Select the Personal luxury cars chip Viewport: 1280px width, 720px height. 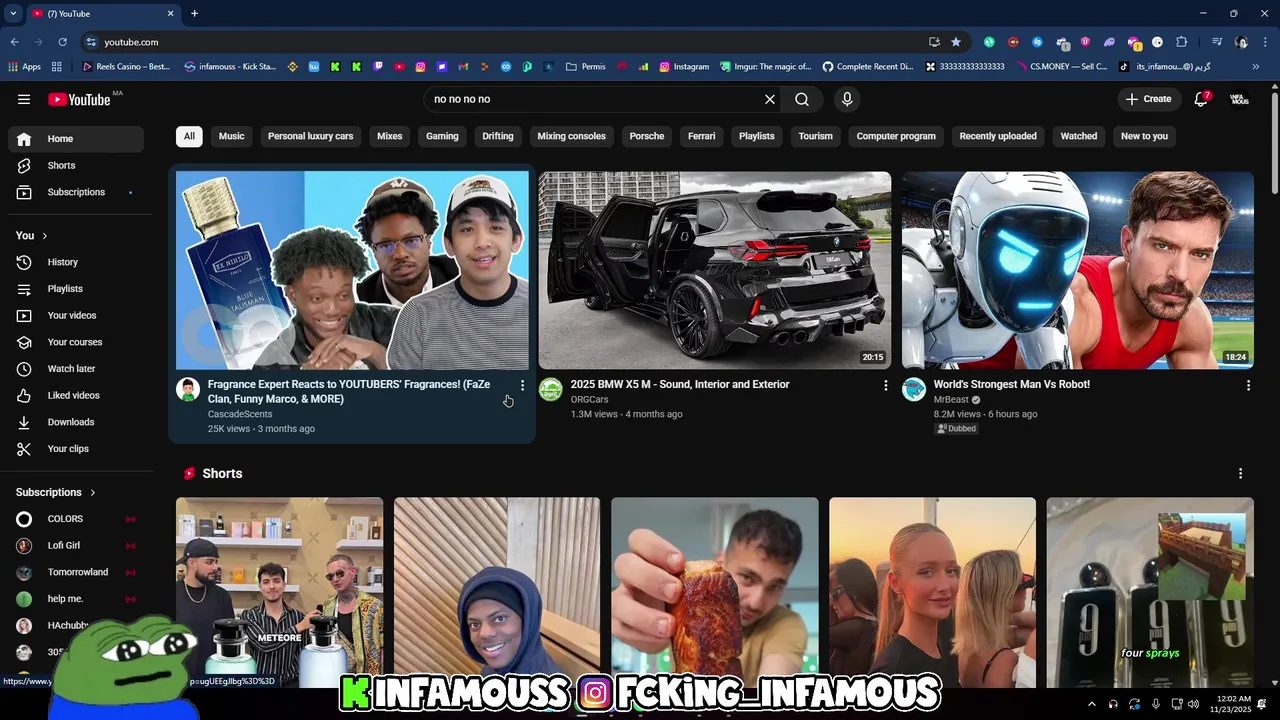[311, 136]
